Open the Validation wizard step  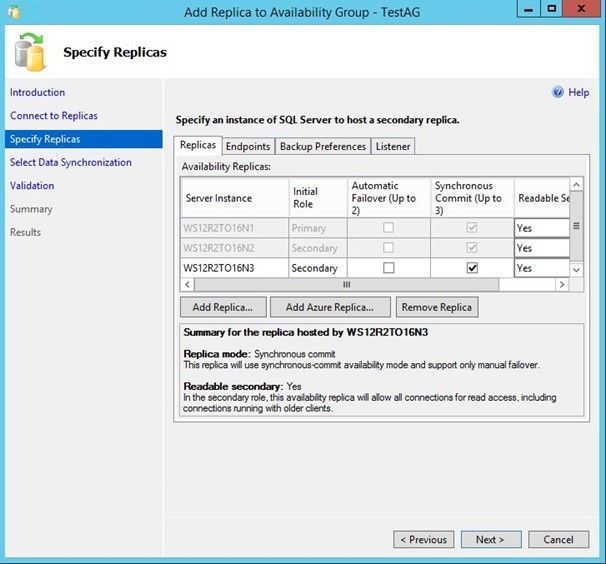32,186
